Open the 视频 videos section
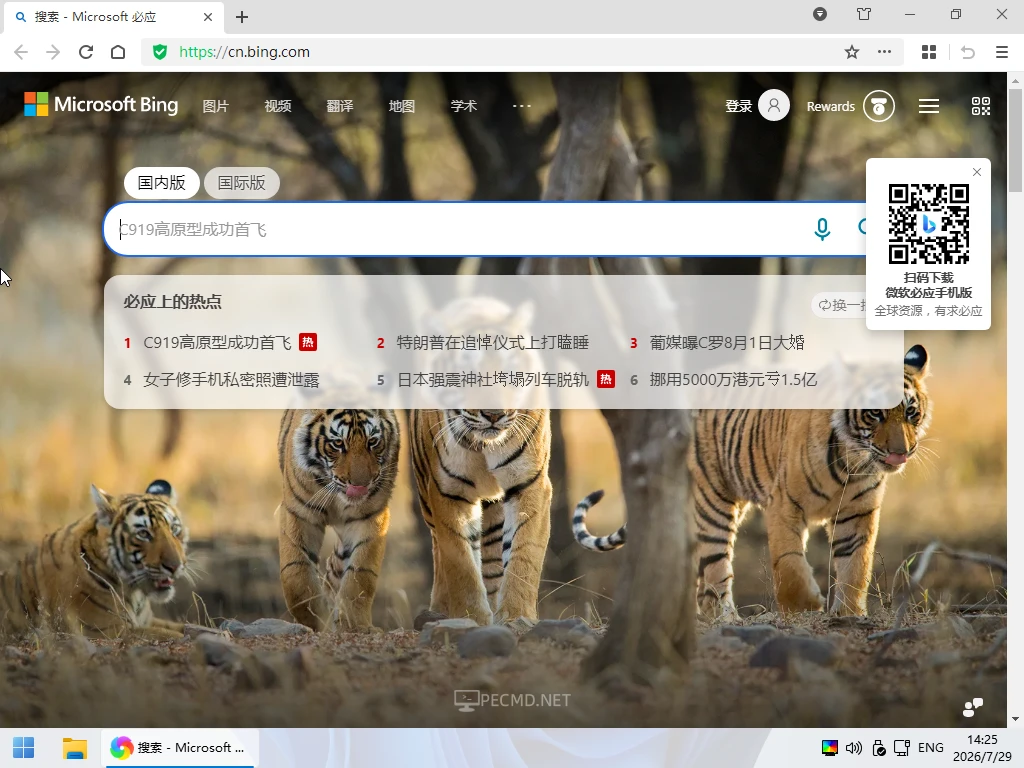This screenshot has height=768, width=1024. [278, 106]
